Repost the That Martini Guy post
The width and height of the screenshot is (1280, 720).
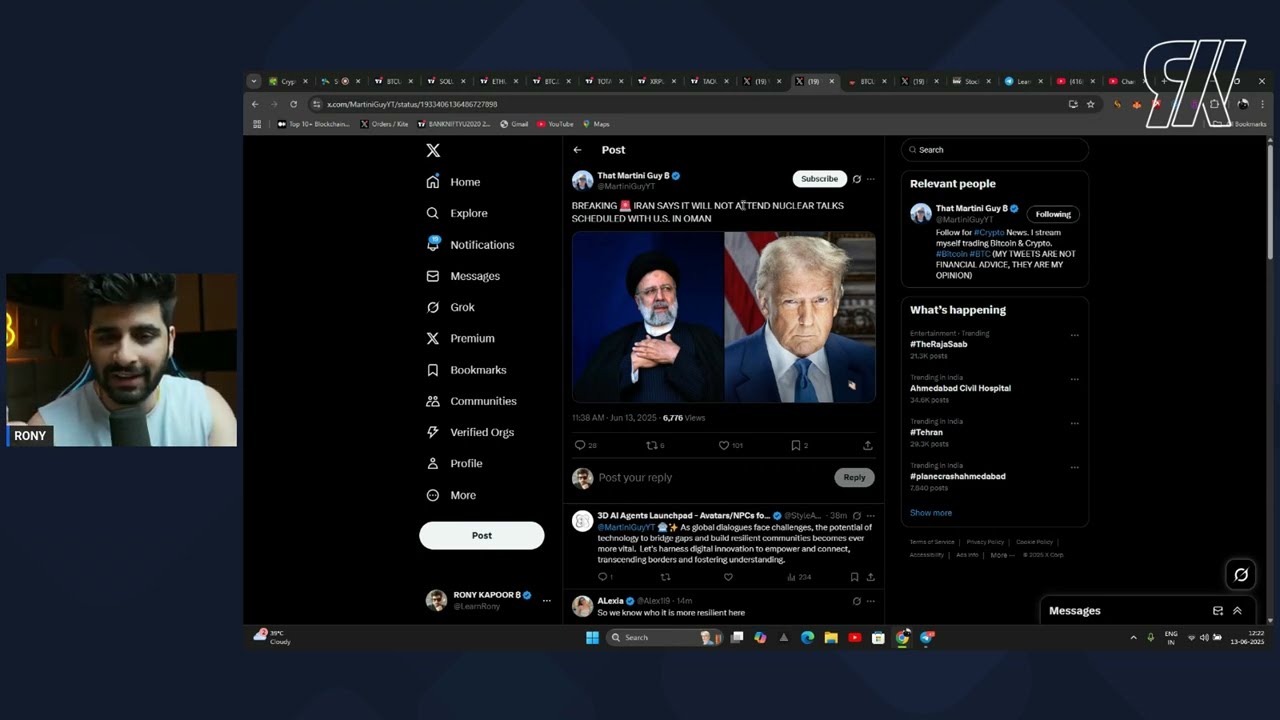[652, 445]
